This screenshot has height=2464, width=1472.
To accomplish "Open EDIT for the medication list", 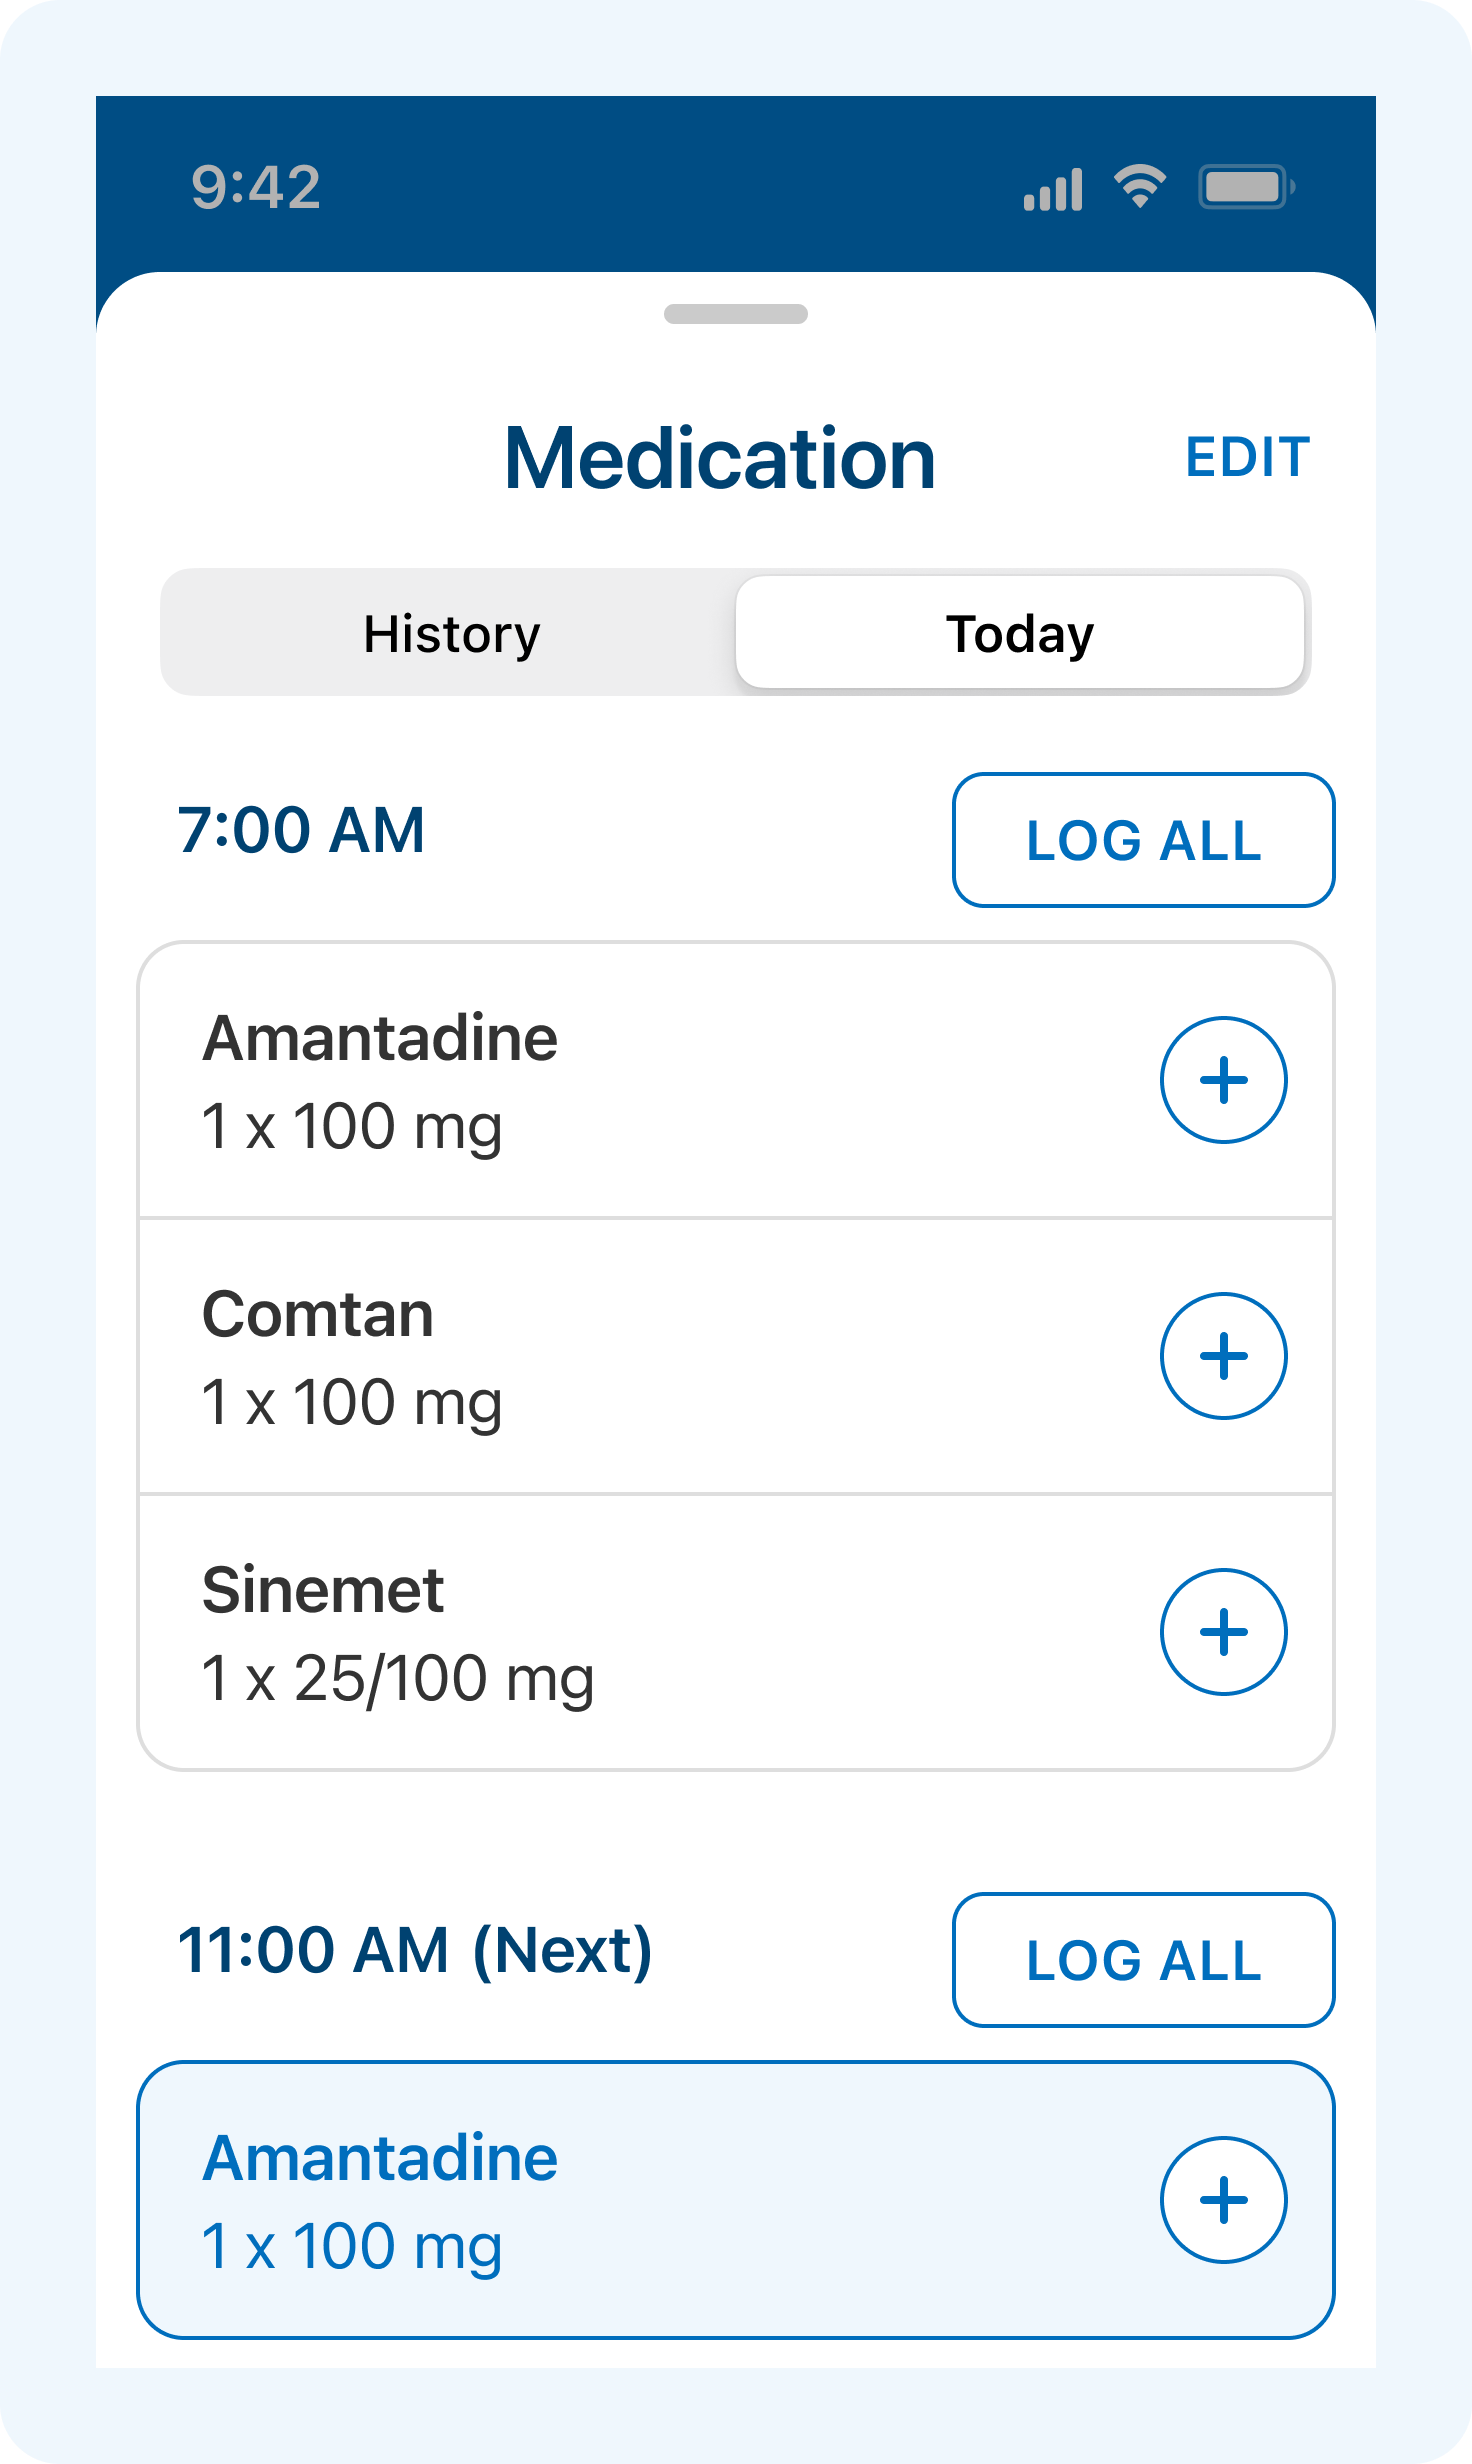I will click(1247, 458).
